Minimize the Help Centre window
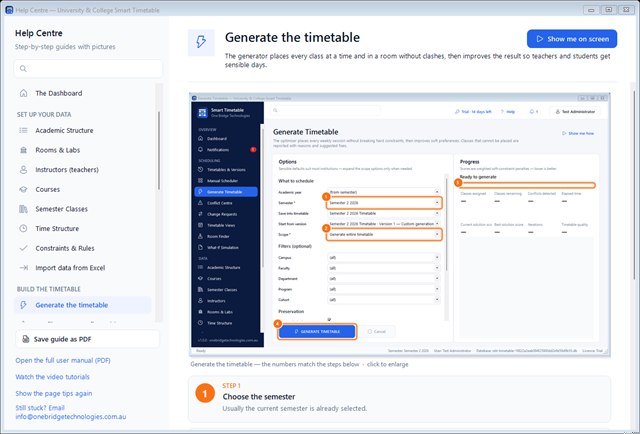This screenshot has width=640, height=434. [591, 10]
